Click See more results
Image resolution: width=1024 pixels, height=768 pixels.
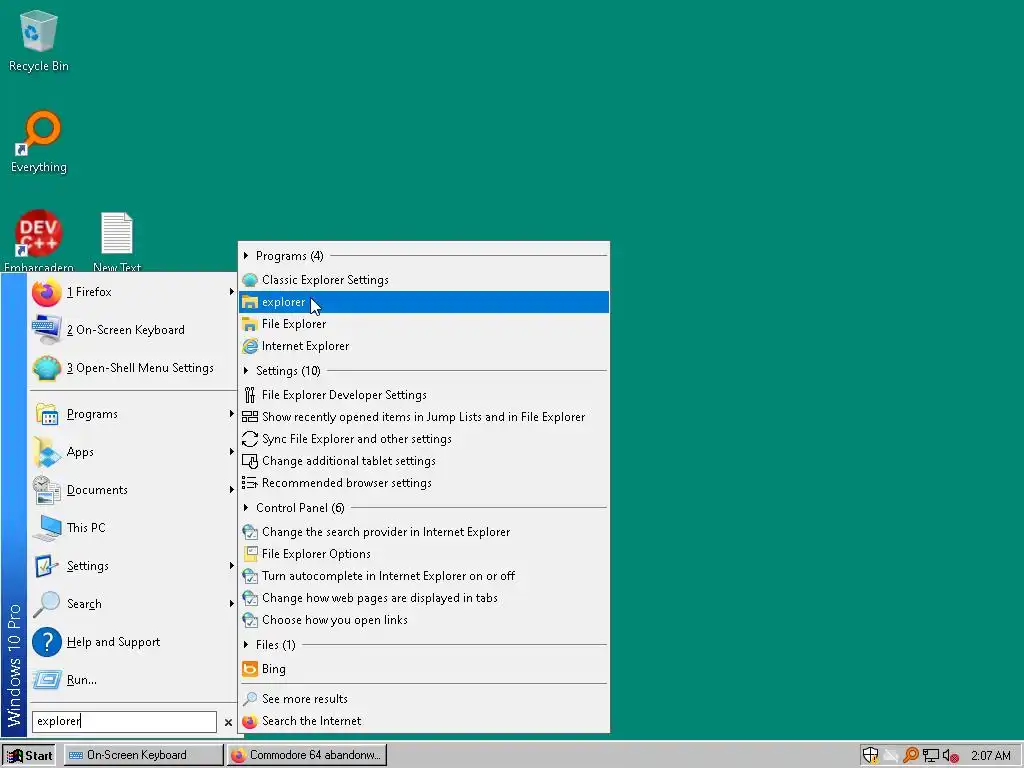[424, 699]
